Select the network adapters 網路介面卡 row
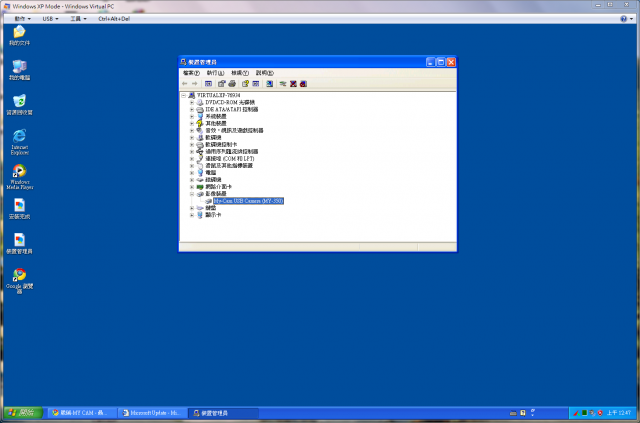This screenshot has height=423, width=640. point(218,187)
